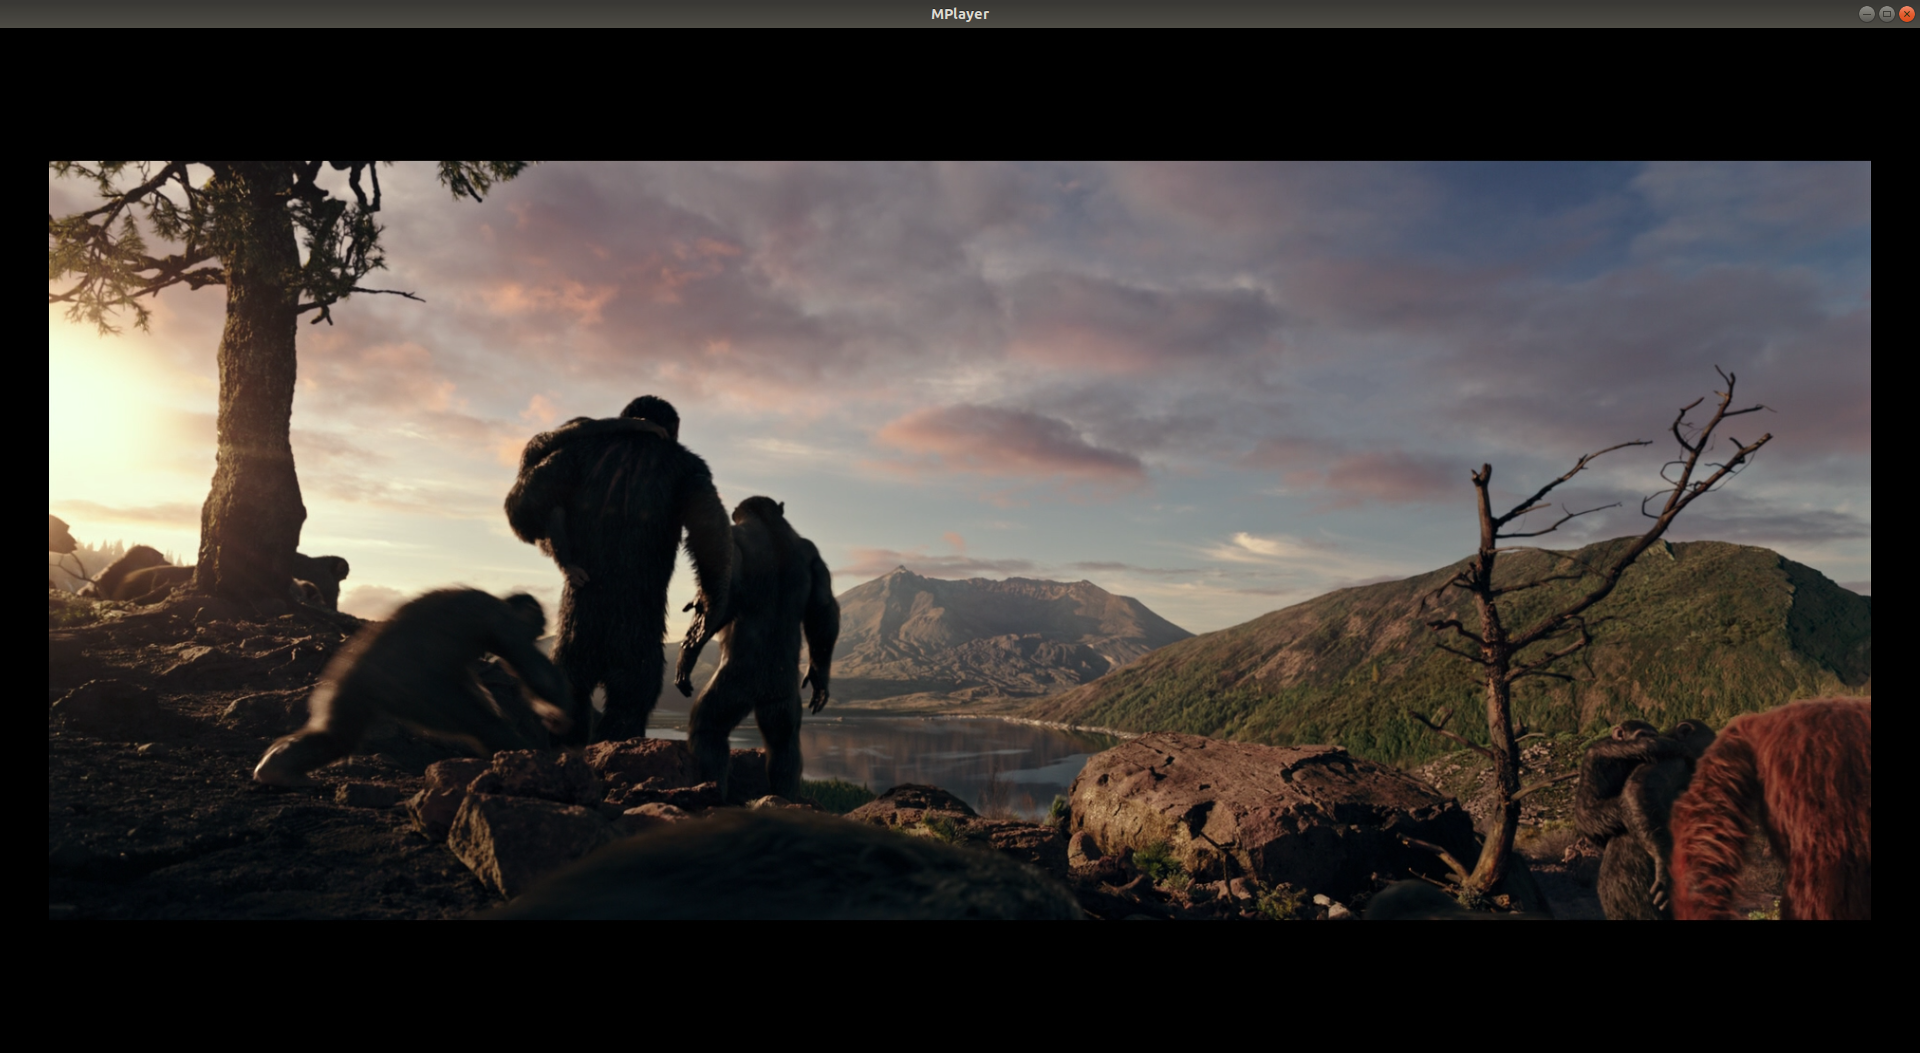This screenshot has width=1920, height=1053.
Task: Click the black letterbox bar below the video
Action: 960,985
